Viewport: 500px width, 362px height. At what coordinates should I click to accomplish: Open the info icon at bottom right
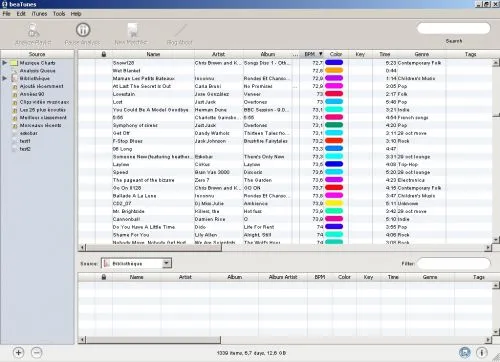pos(482,352)
